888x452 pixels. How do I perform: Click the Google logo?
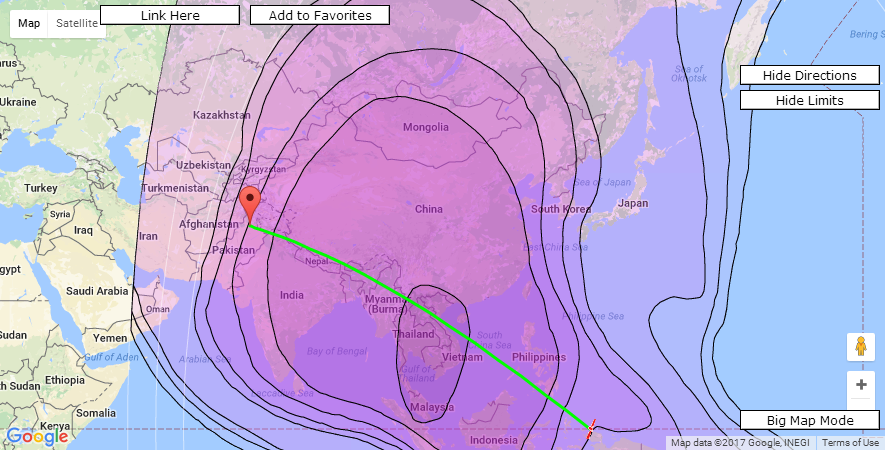[x=37, y=436]
